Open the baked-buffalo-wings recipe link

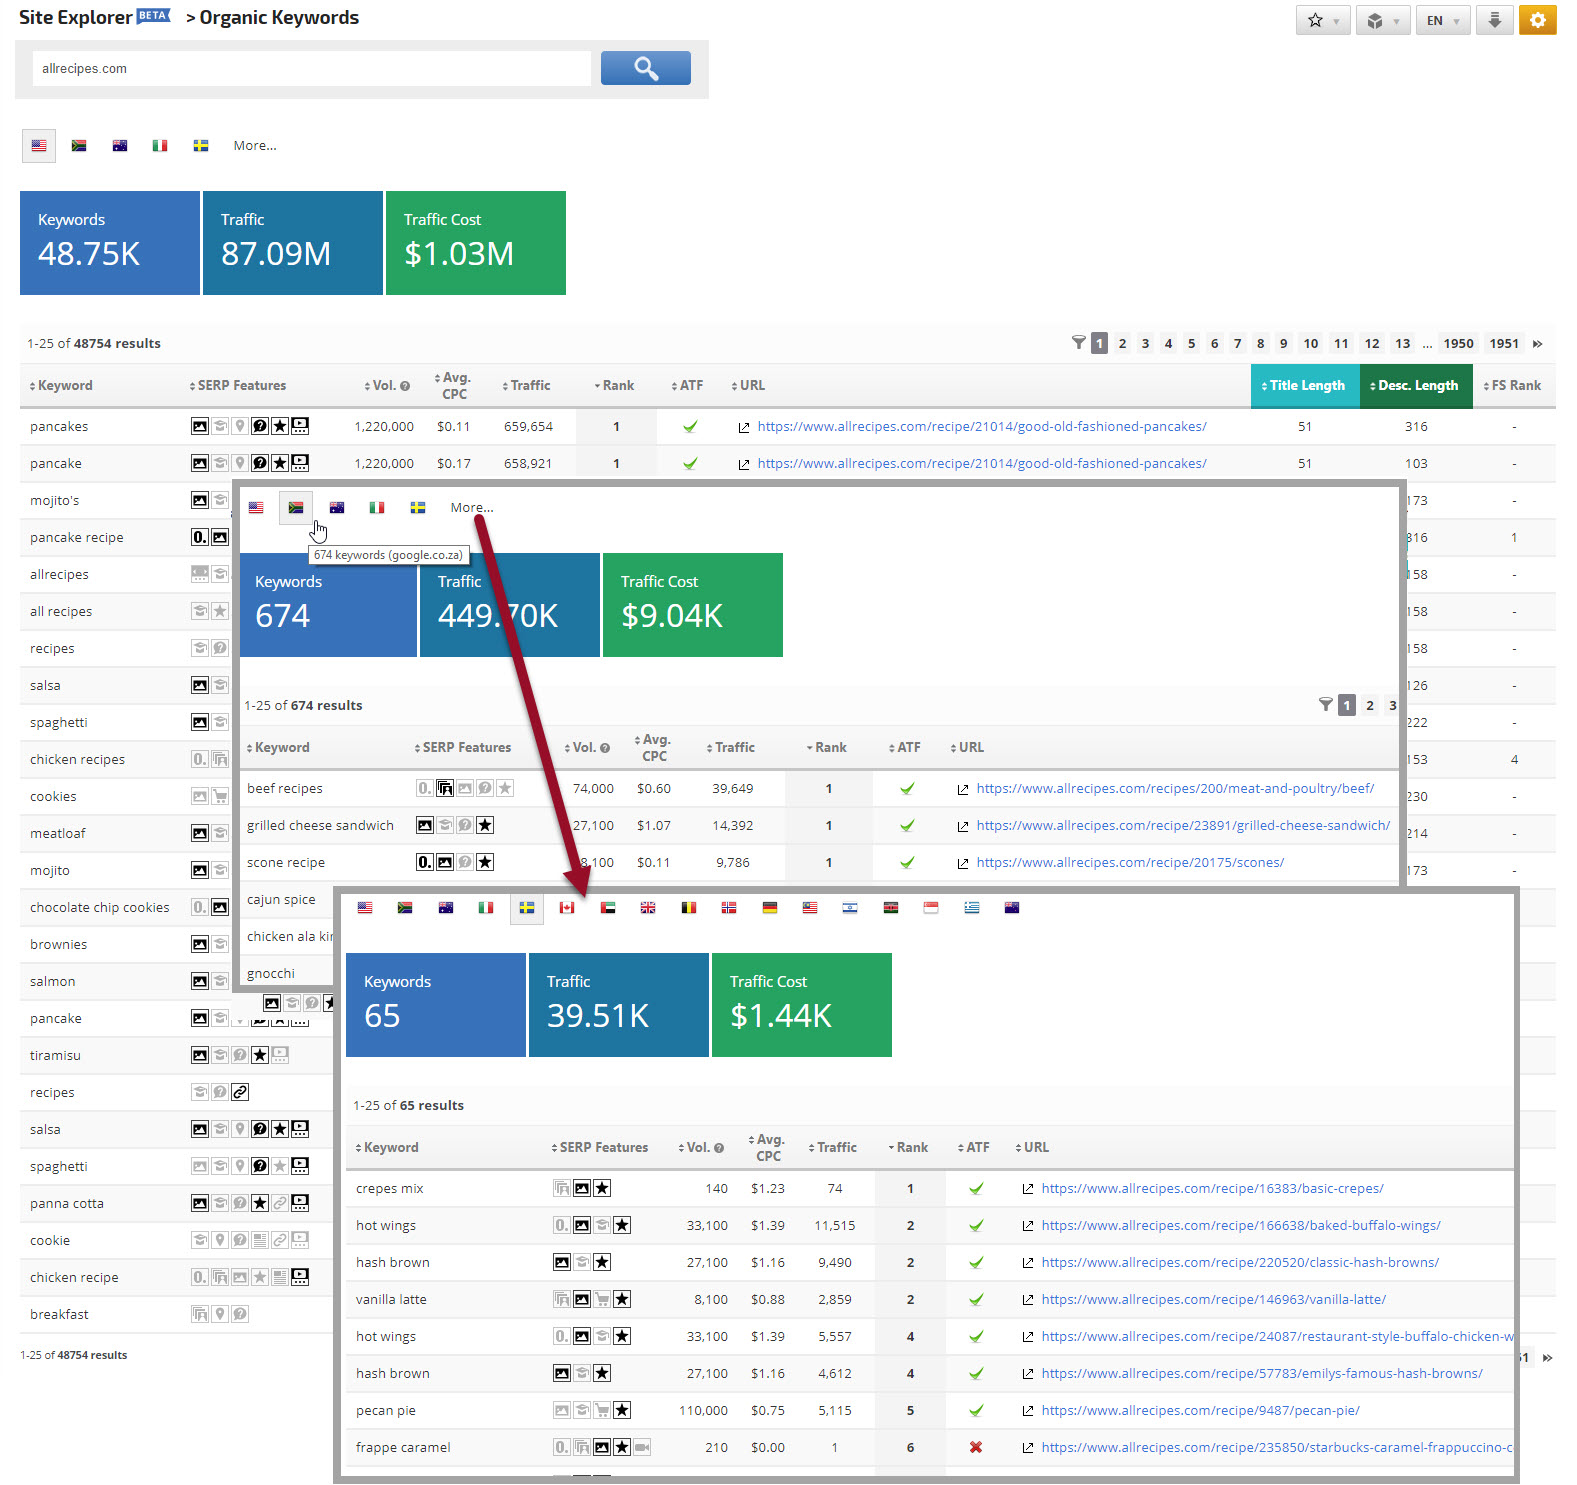1240,1226
